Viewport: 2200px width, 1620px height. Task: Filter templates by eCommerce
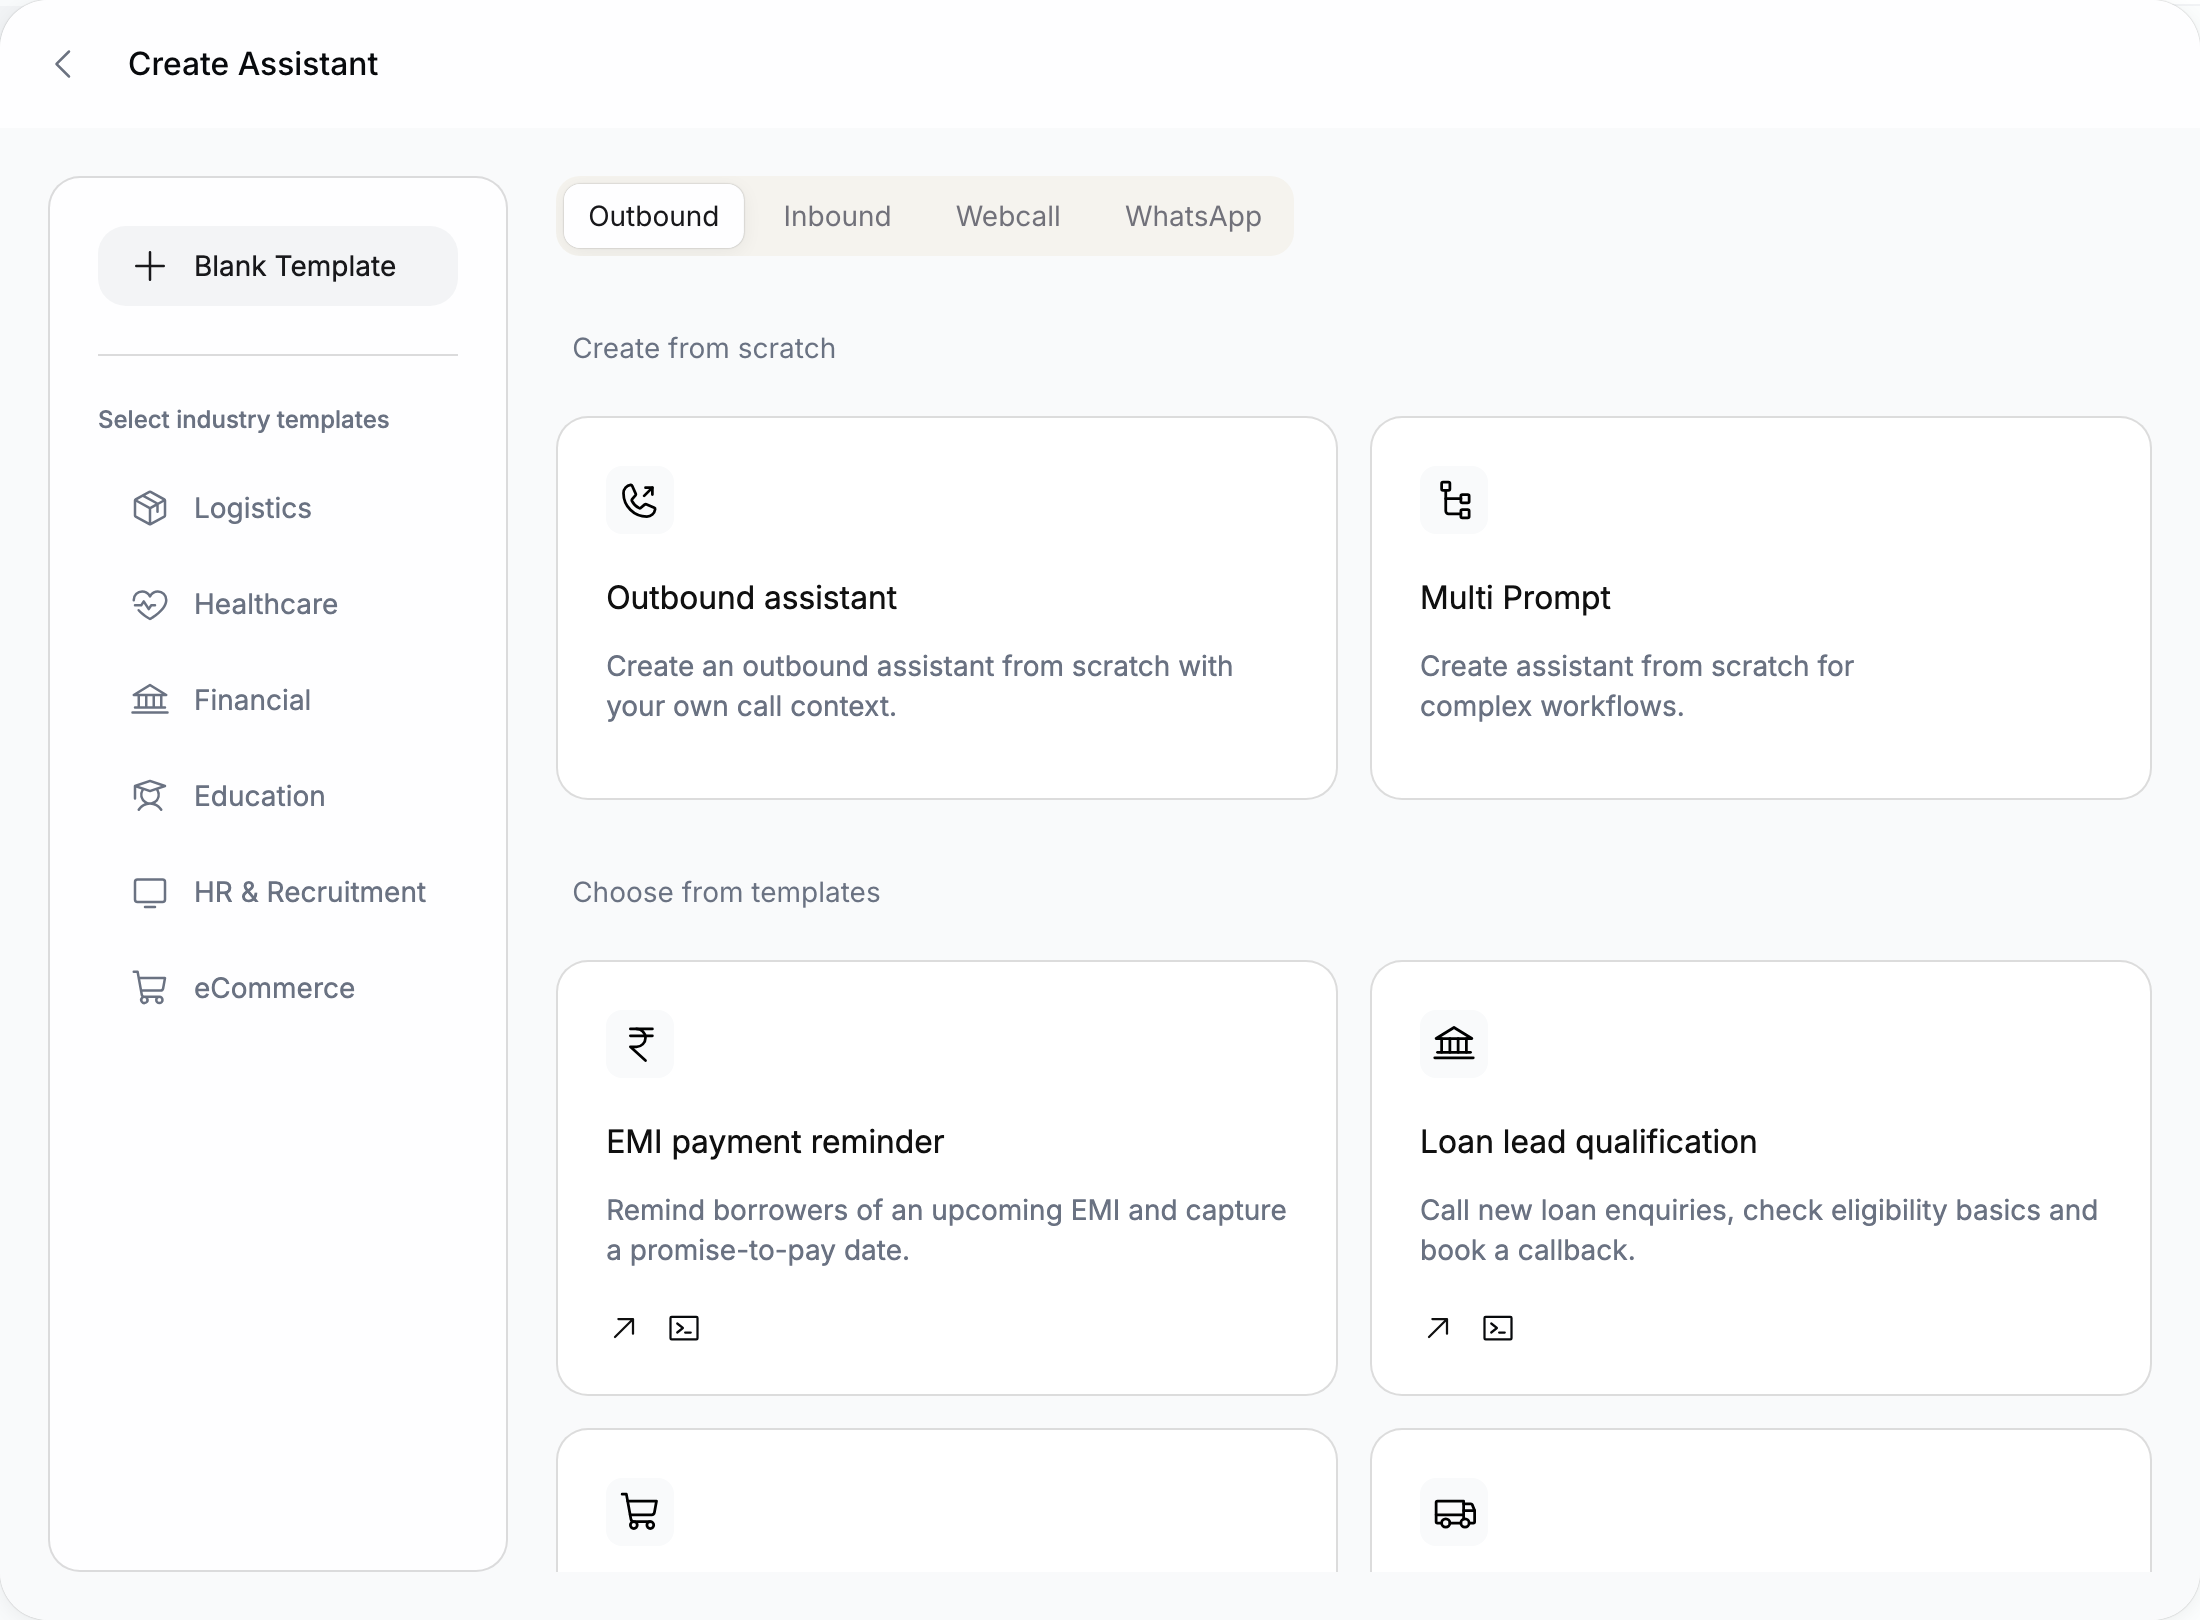pyautogui.click(x=278, y=988)
